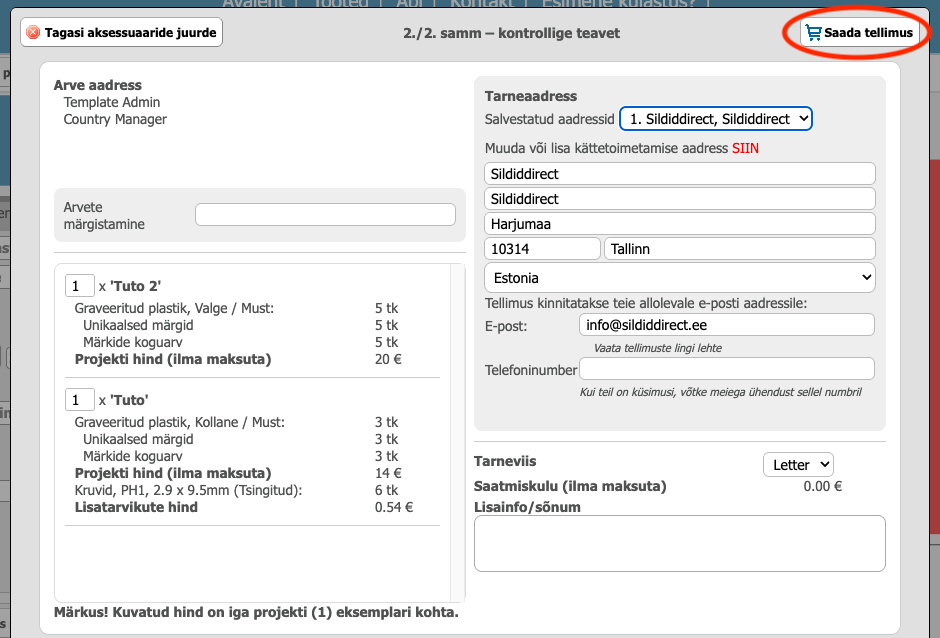Click the Tallinn city field
Screen dimensions: 940x638
pyautogui.click(x=739, y=249)
